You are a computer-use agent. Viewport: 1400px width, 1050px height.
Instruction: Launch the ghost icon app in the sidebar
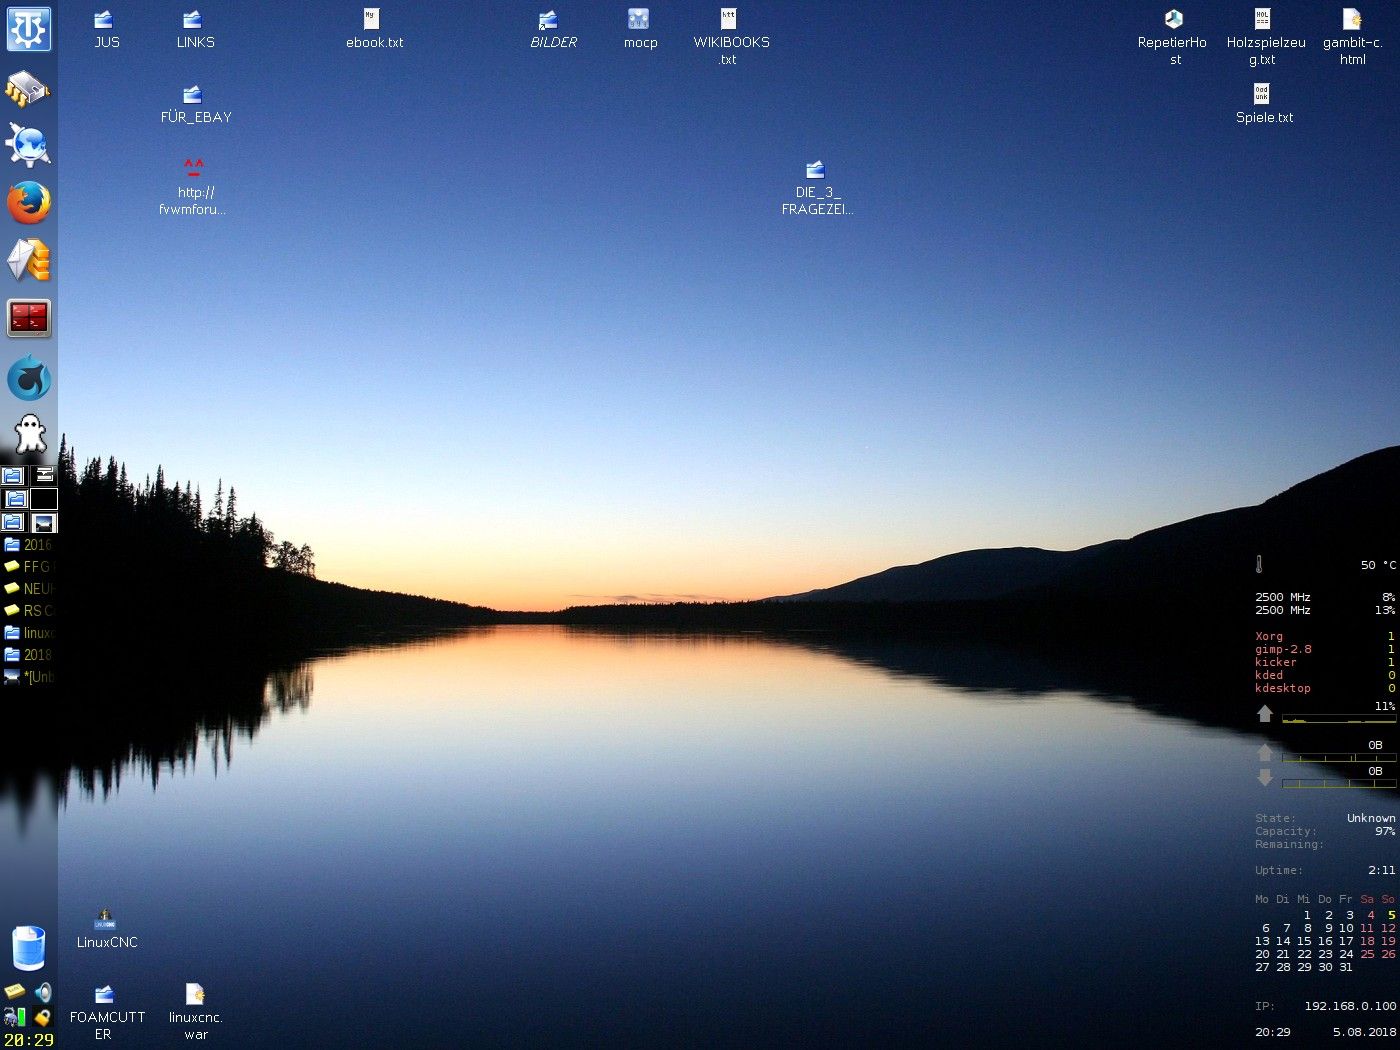point(28,432)
